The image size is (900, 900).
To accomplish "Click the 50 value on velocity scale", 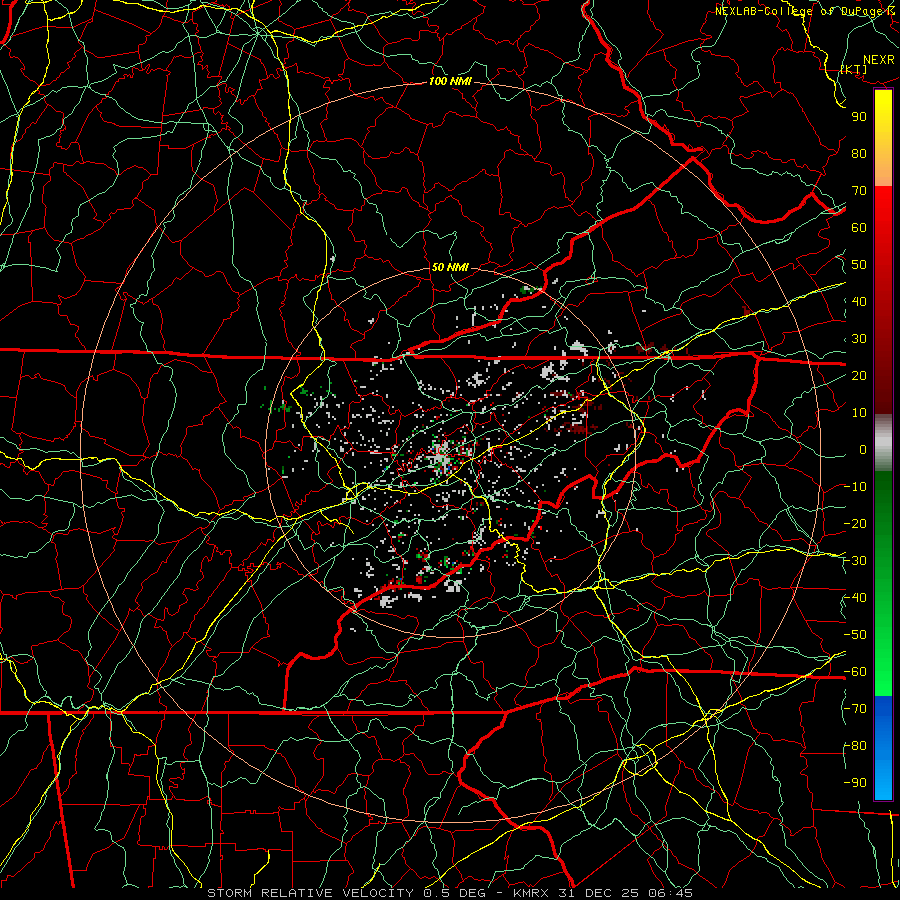I will pos(859,265).
